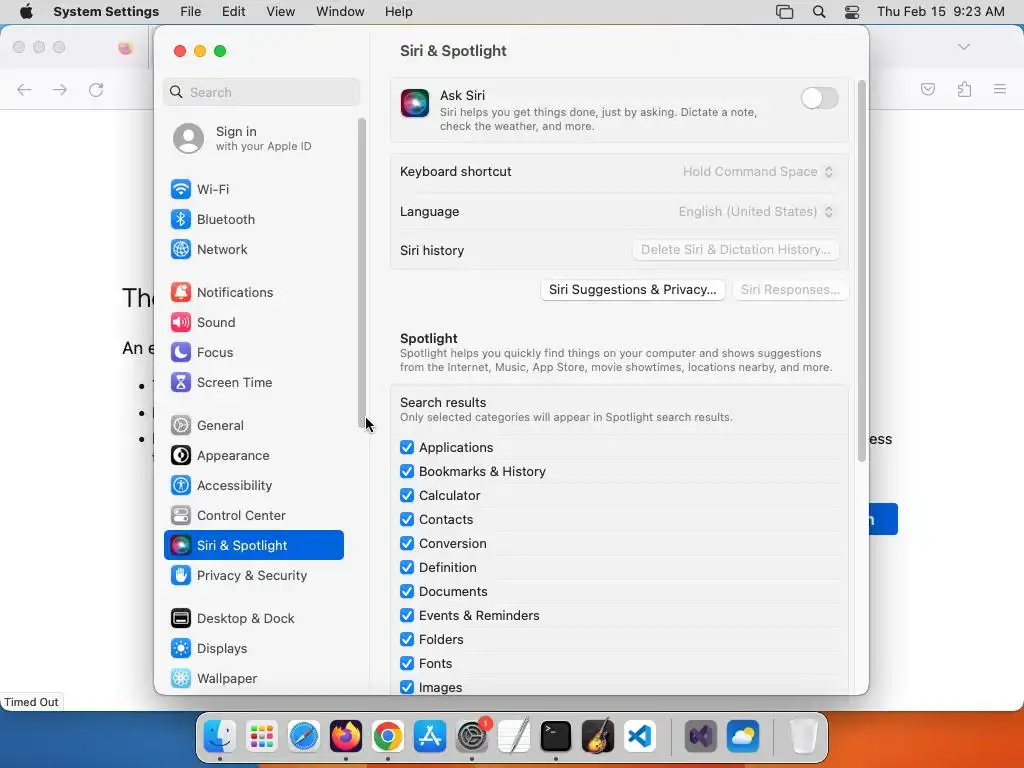This screenshot has height=768, width=1024.
Task: Open Spotlight search in menu bar
Action: coord(819,12)
